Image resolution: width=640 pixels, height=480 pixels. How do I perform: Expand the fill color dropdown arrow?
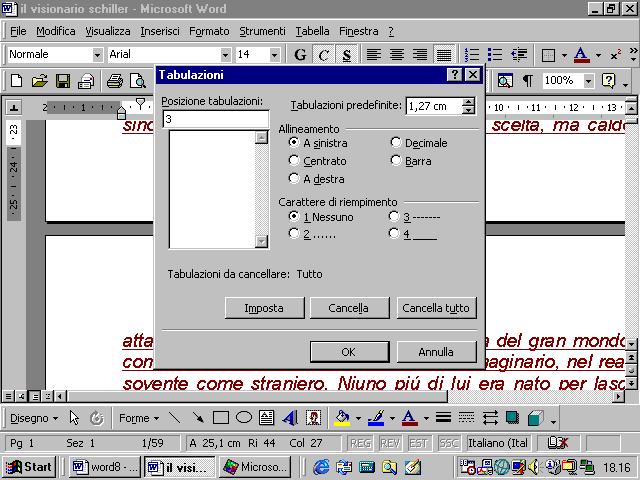358,418
